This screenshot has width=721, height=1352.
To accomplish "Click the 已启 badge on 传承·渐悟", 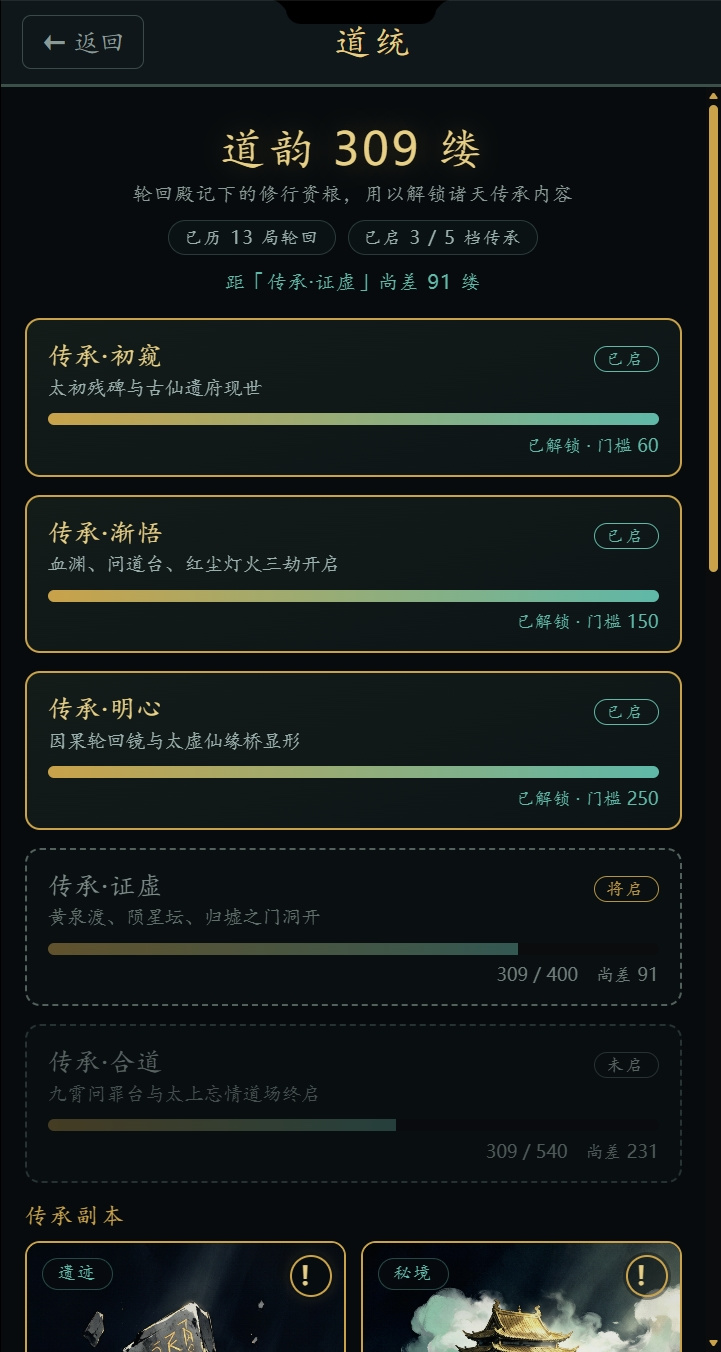I will [x=626, y=536].
